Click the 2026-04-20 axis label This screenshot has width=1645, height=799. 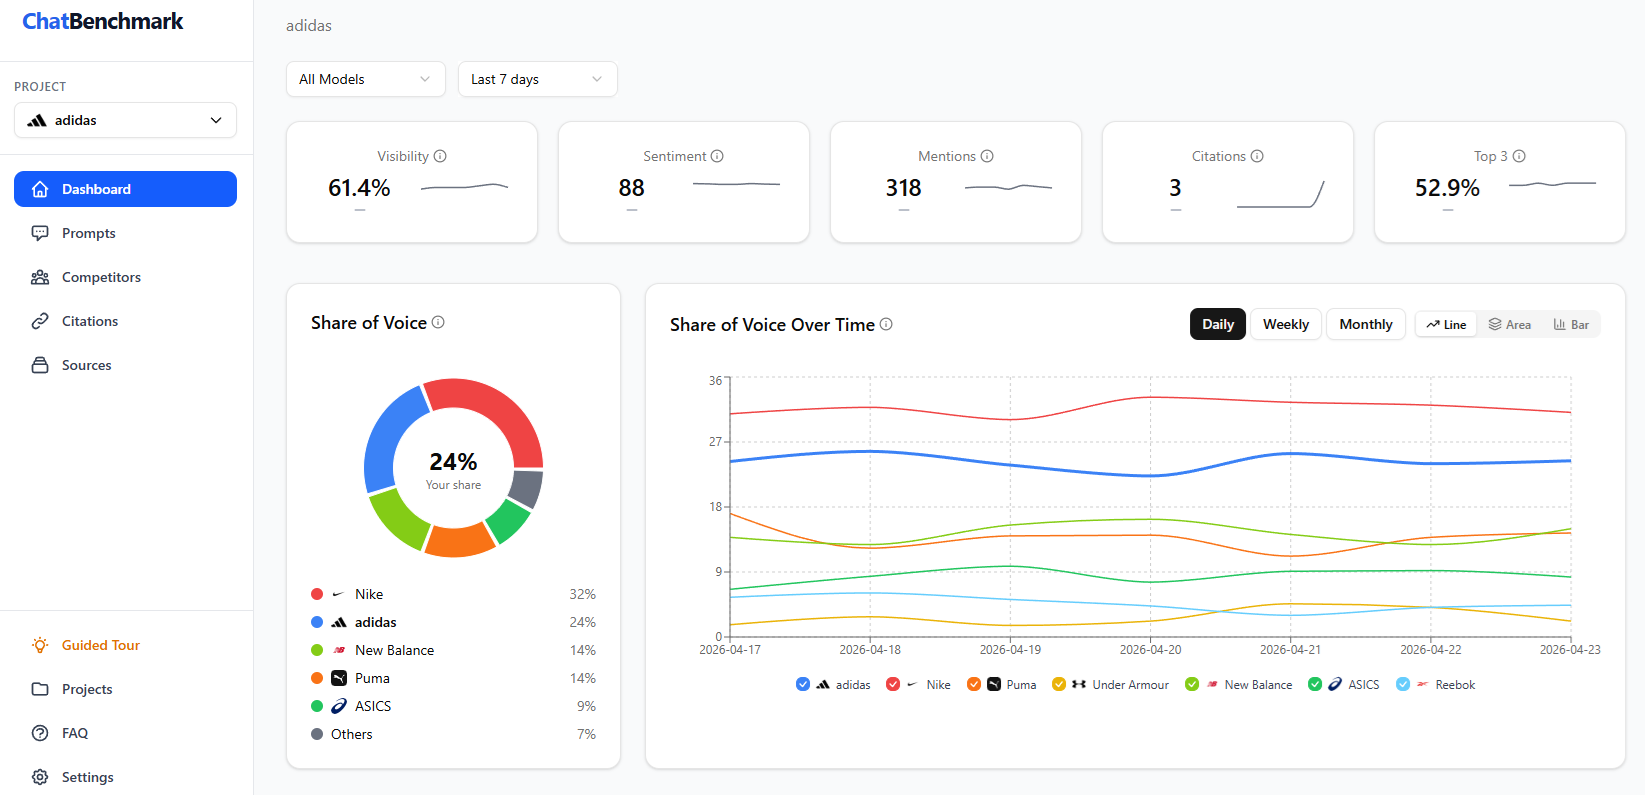tap(1150, 650)
